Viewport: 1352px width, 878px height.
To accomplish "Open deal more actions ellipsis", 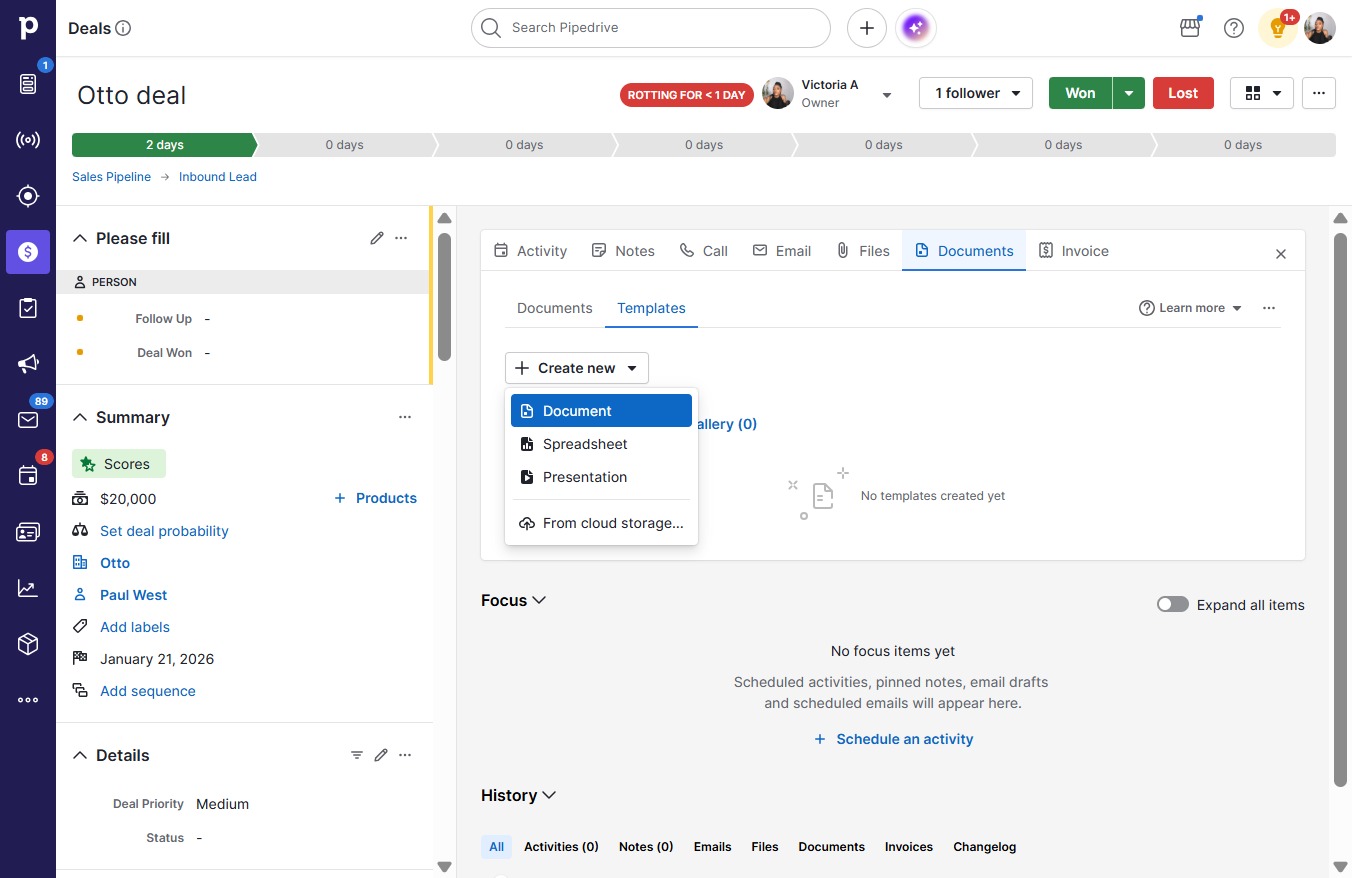I will pyautogui.click(x=1319, y=93).
